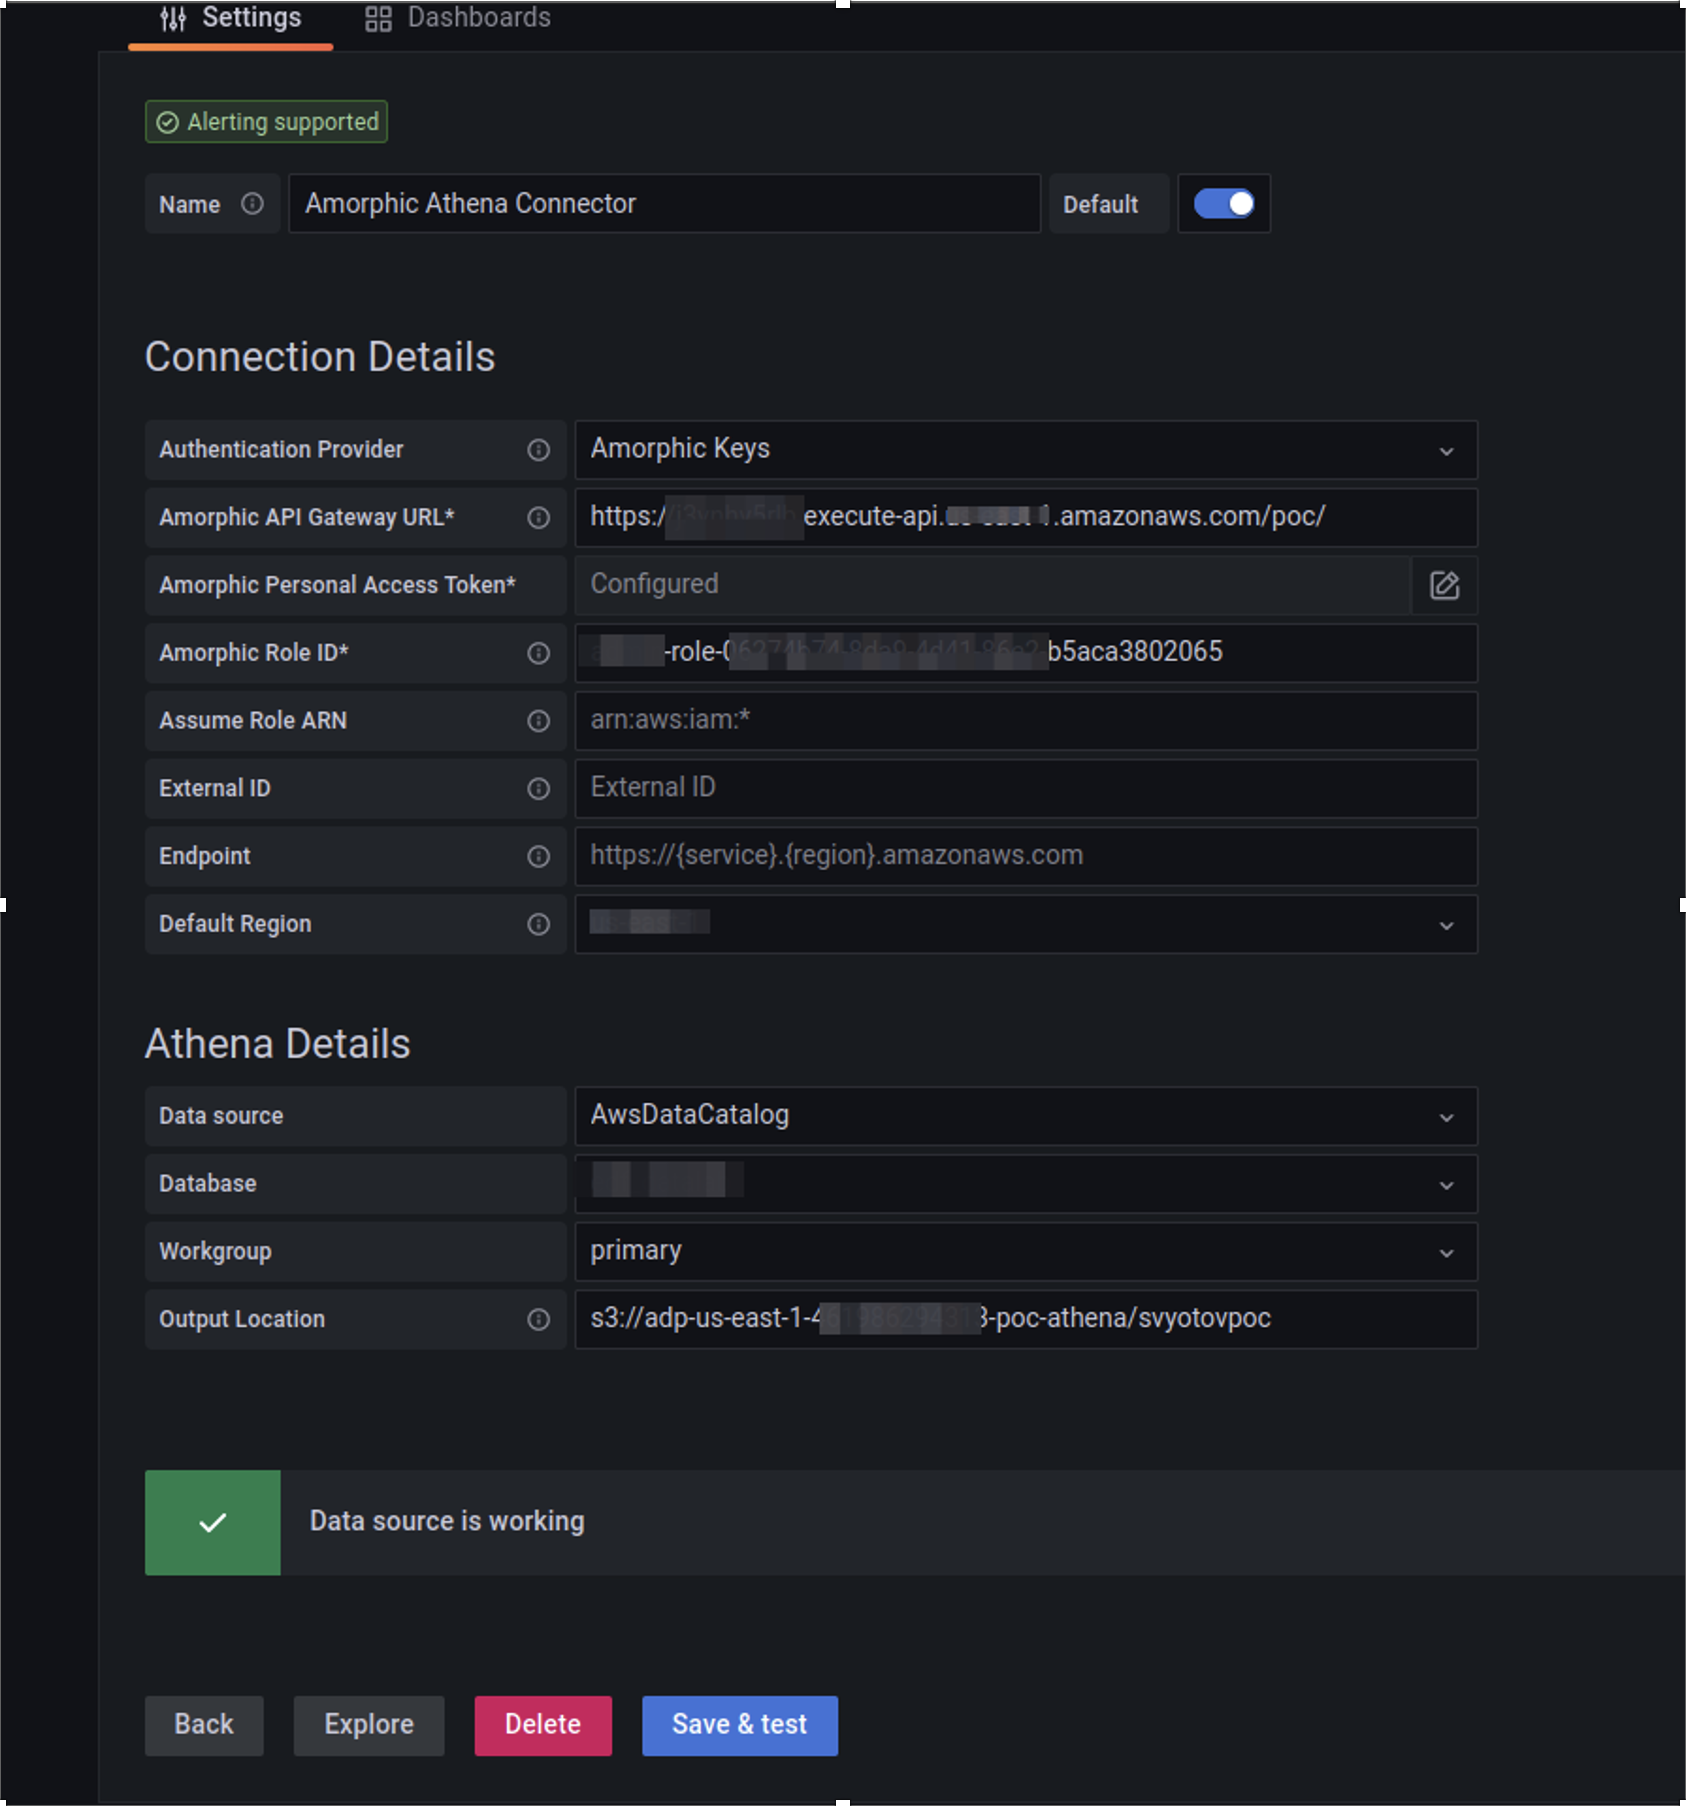Open the Data source AwsDataCatalog dropdown
The height and width of the screenshot is (1806, 1686).
tap(1026, 1116)
